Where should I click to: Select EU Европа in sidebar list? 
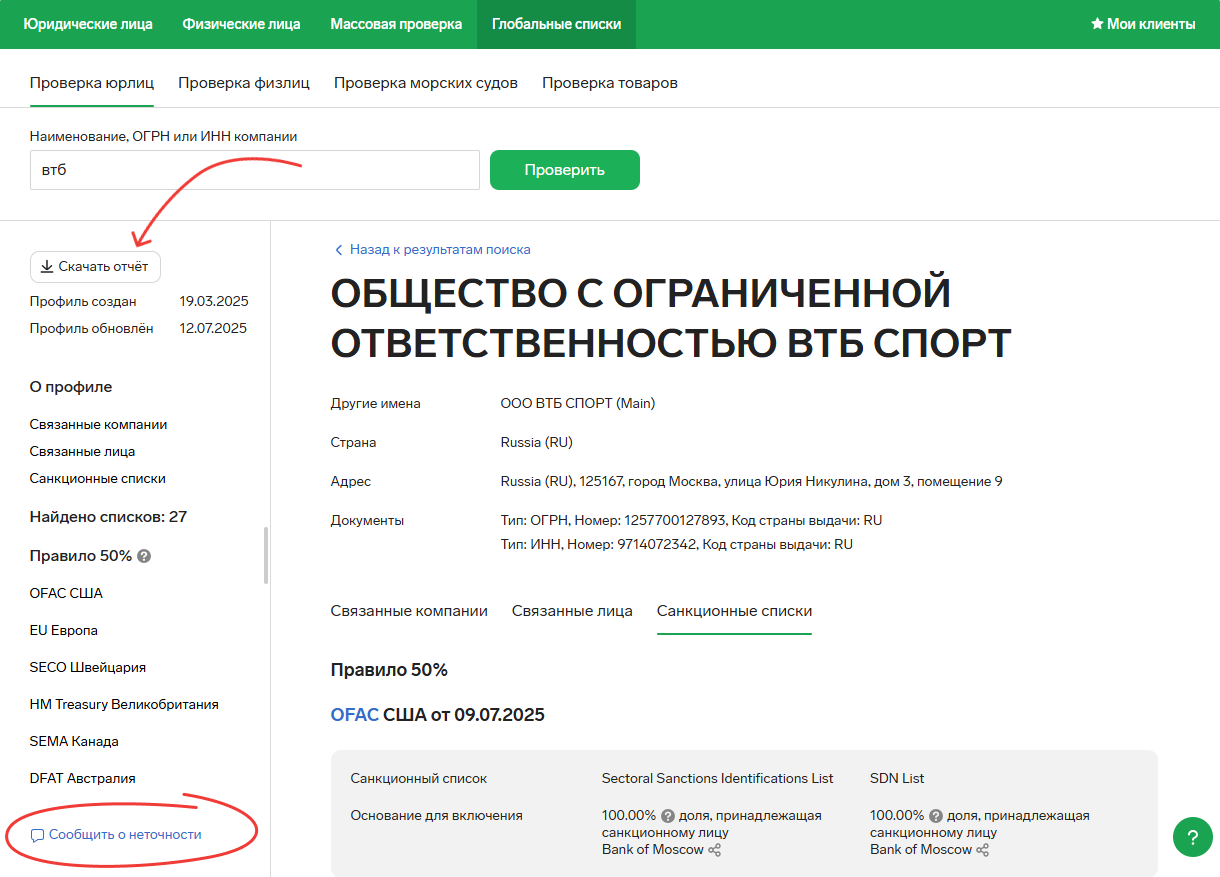coord(64,631)
